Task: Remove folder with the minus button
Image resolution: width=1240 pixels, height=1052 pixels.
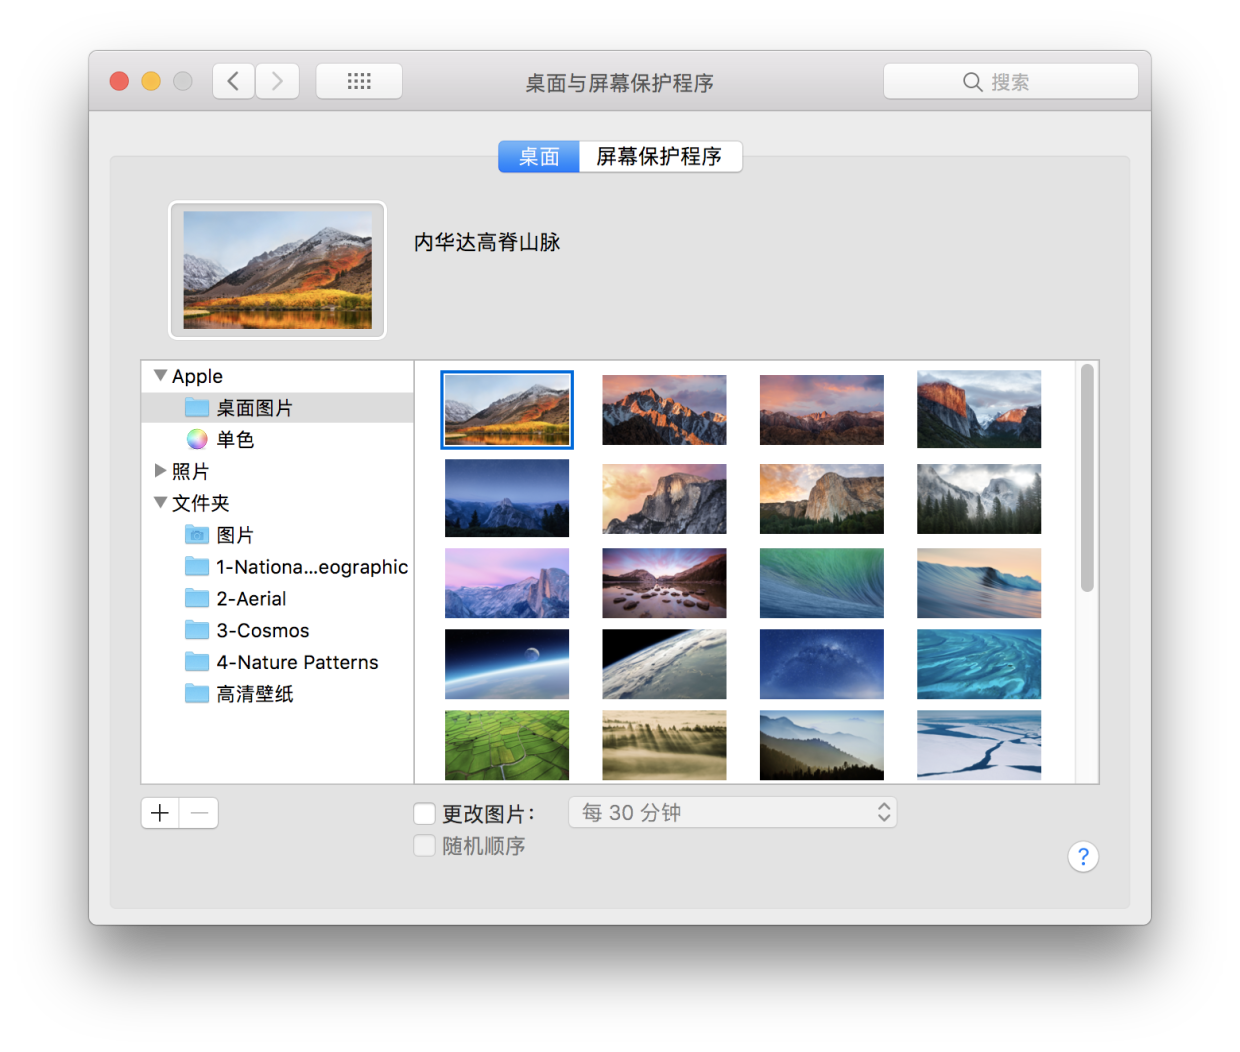Action: click(x=199, y=813)
